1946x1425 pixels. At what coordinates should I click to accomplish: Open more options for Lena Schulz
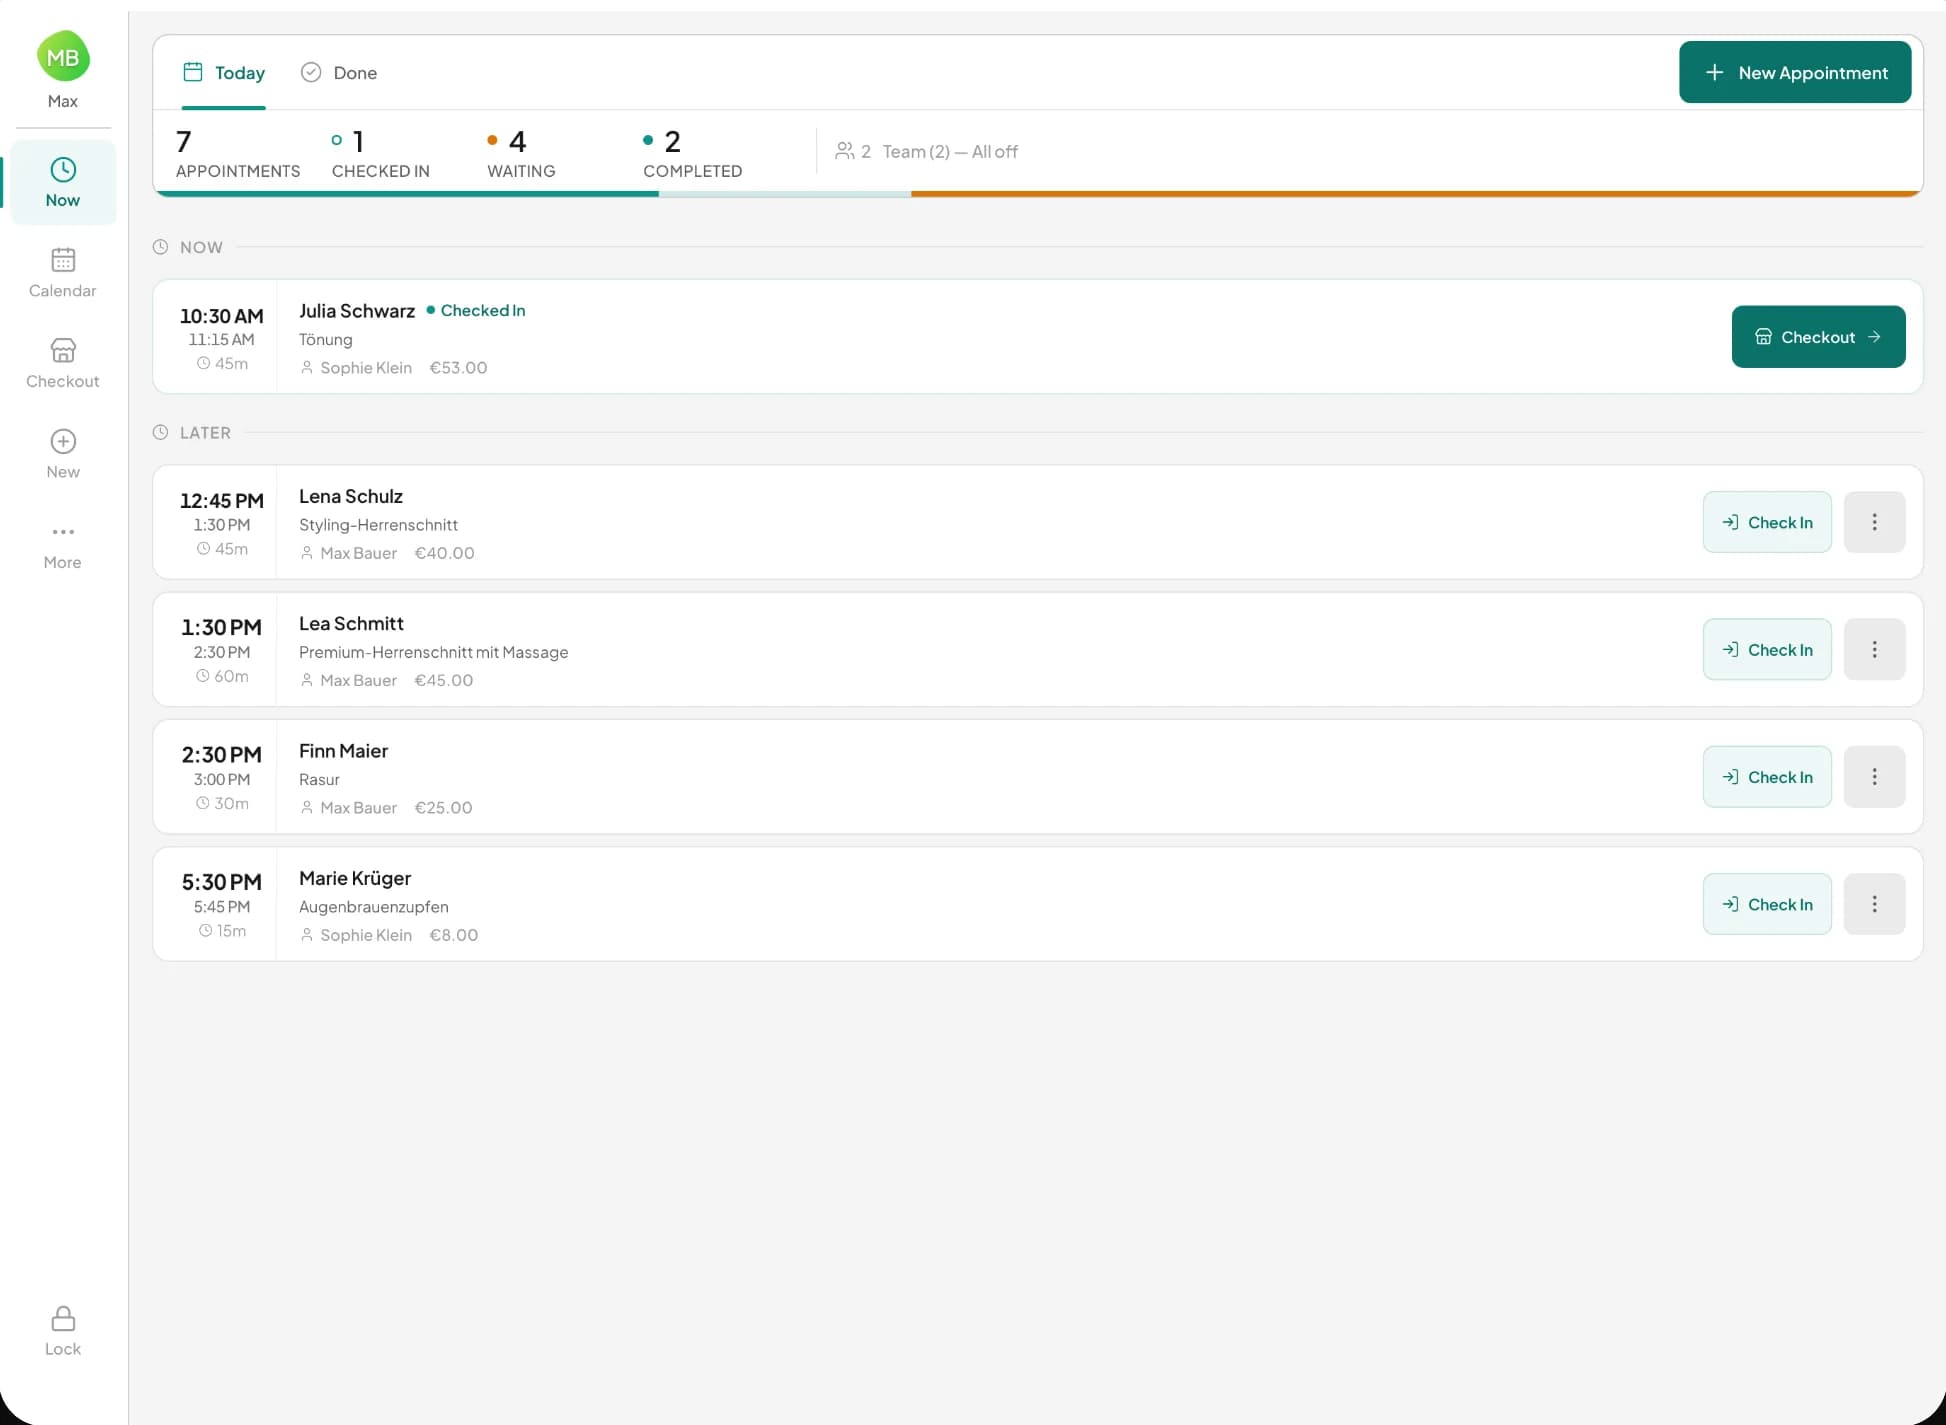pos(1874,522)
